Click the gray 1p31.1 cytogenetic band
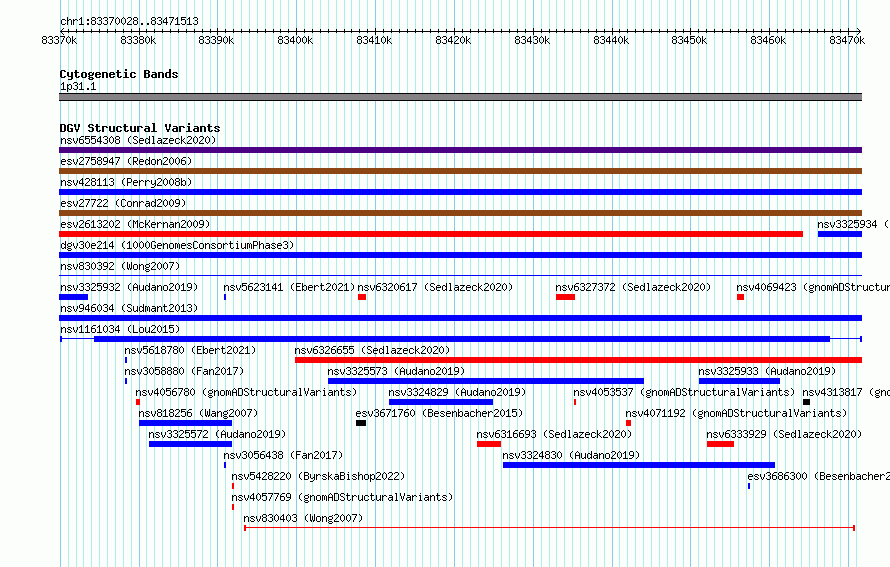Image resolution: width=890 pixels, height=567 pixels. point(460,97)
